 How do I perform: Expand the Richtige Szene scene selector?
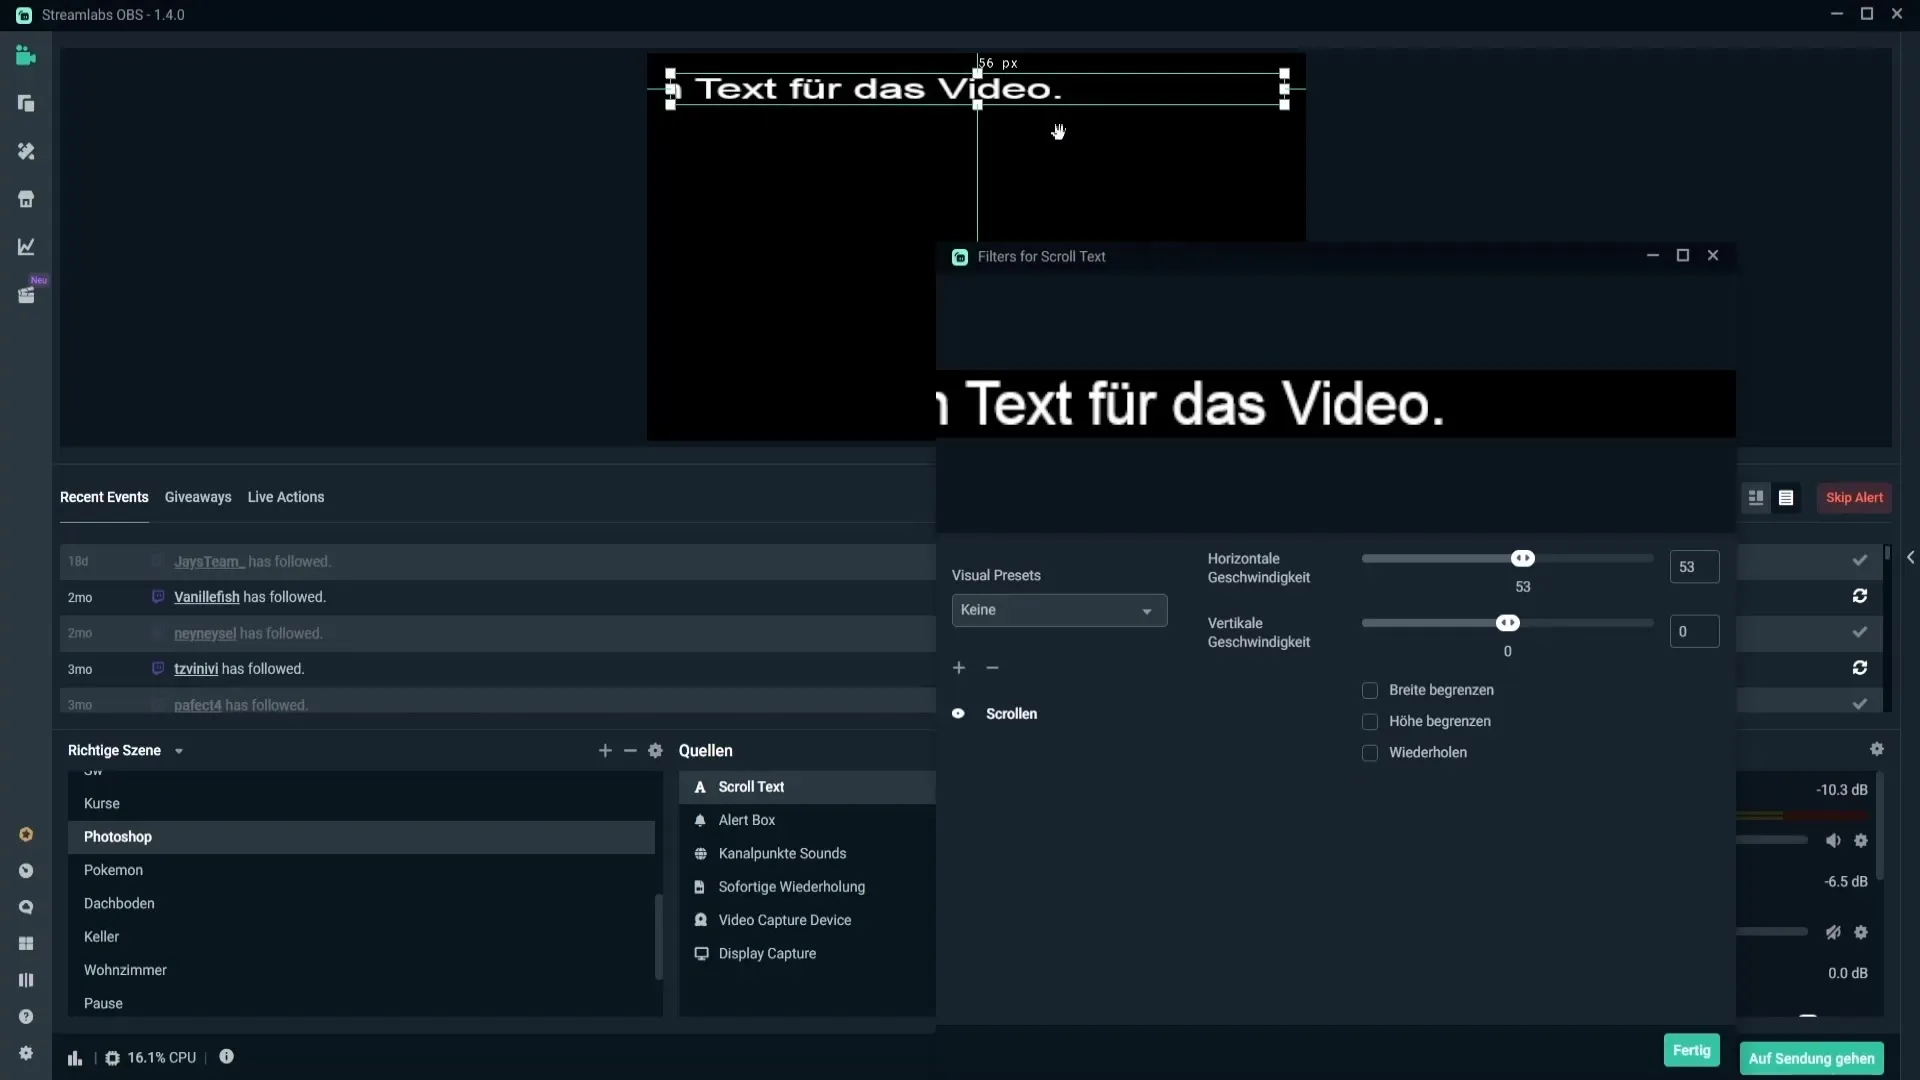[x=178, y=750]
